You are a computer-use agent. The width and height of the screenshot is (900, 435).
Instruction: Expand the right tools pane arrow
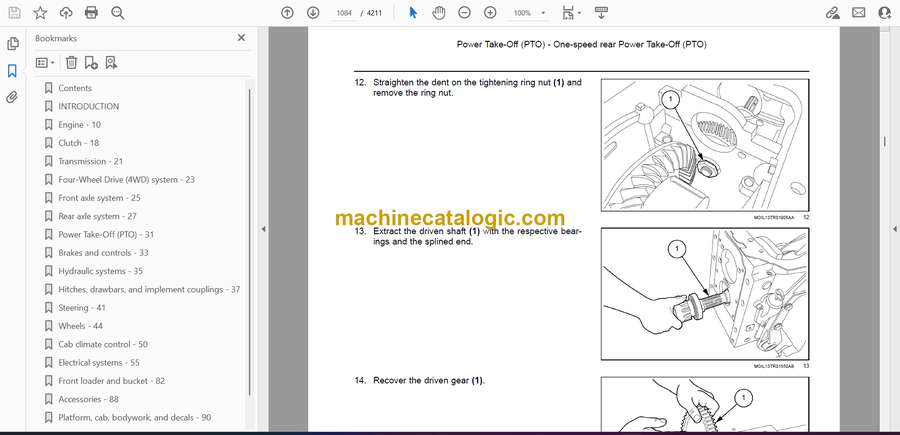pos(894,229)
